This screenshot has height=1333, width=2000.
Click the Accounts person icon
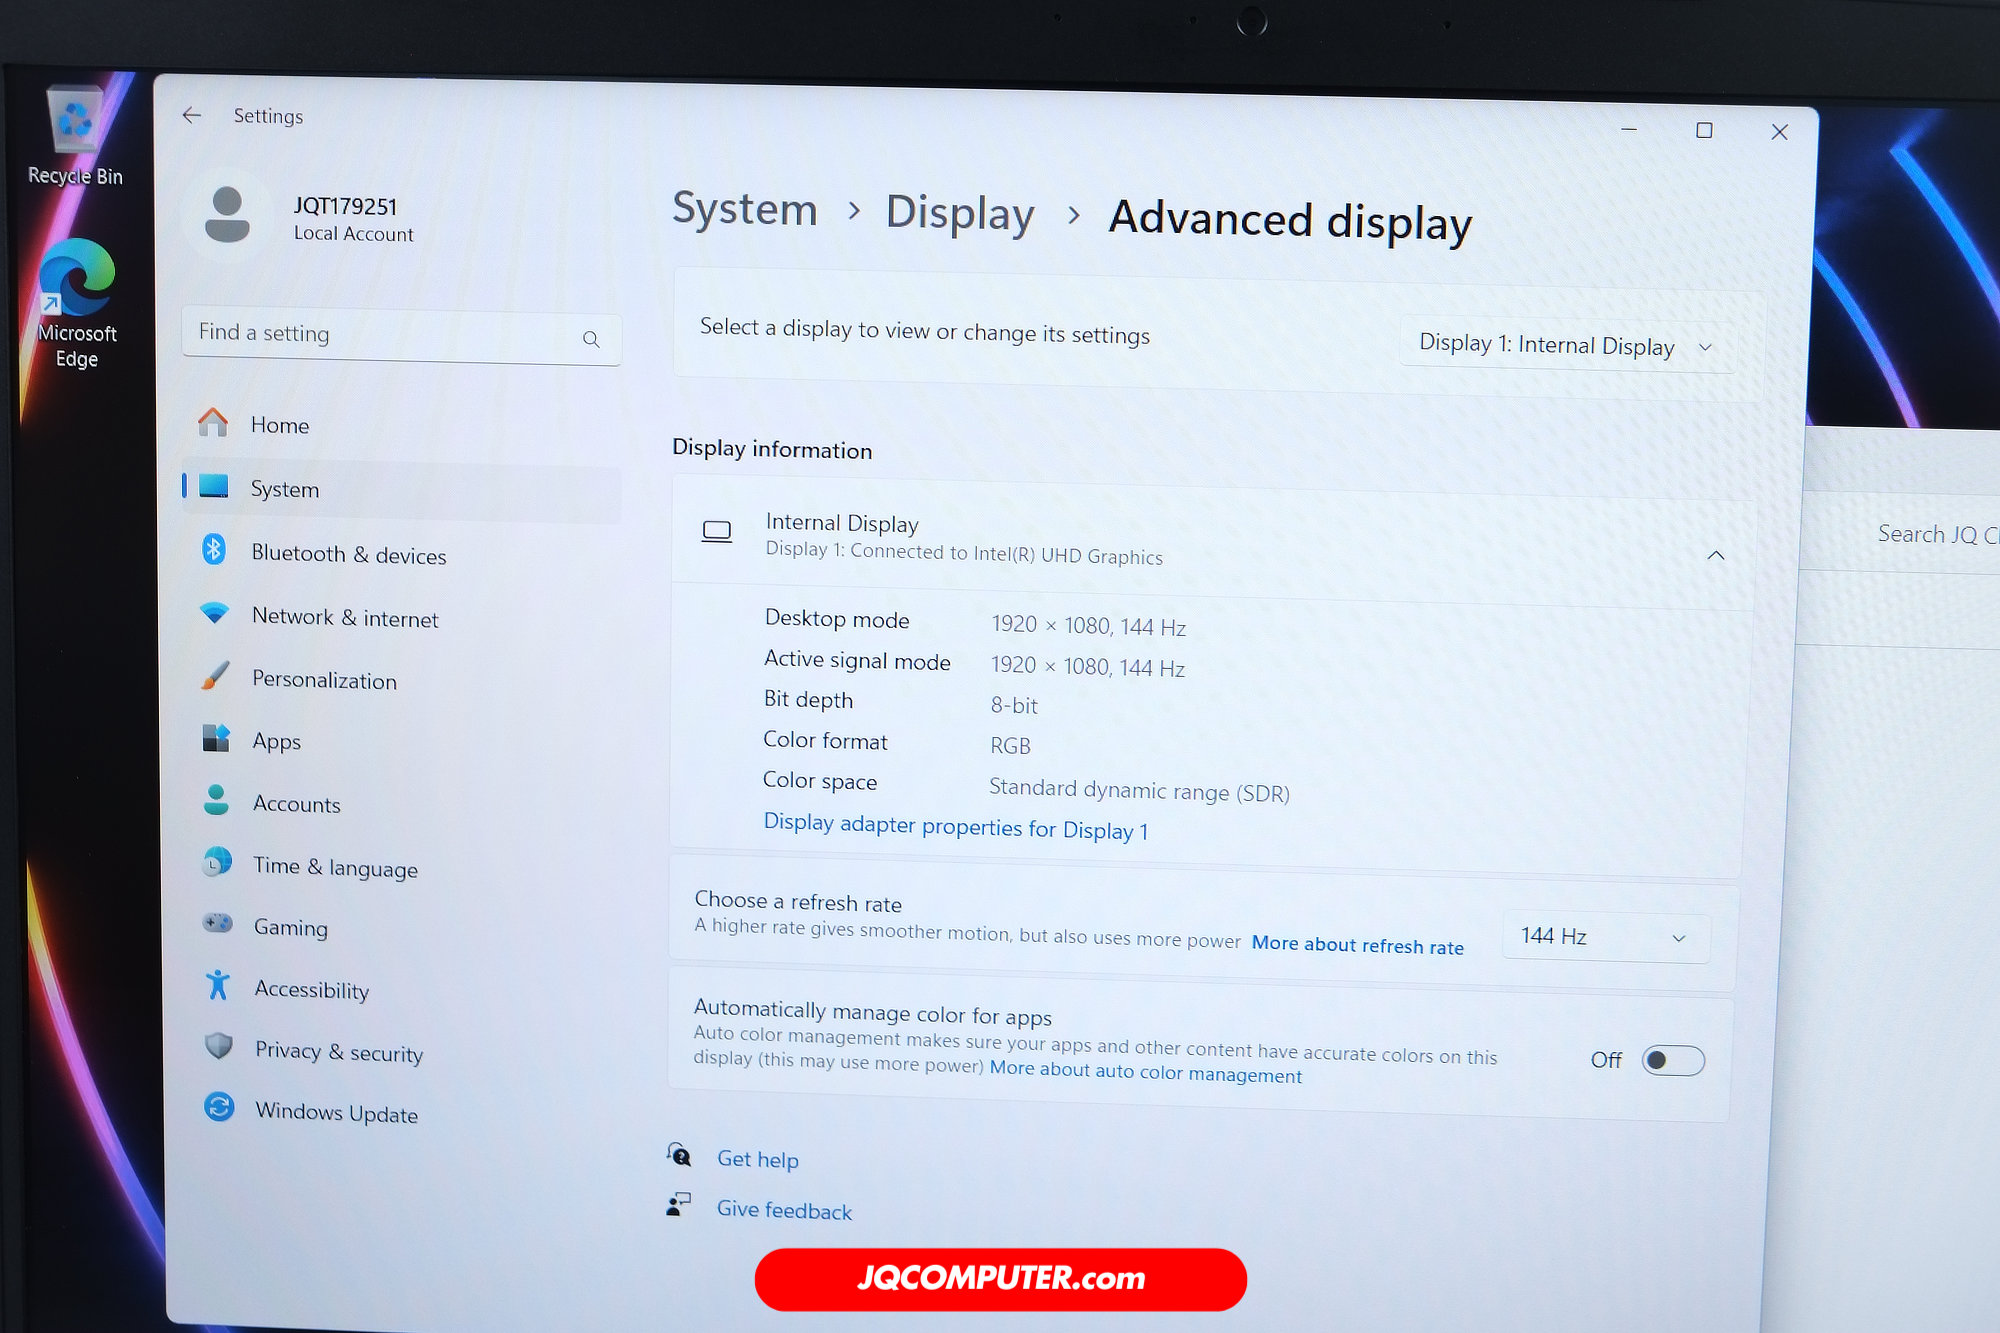tap(216, 799)
